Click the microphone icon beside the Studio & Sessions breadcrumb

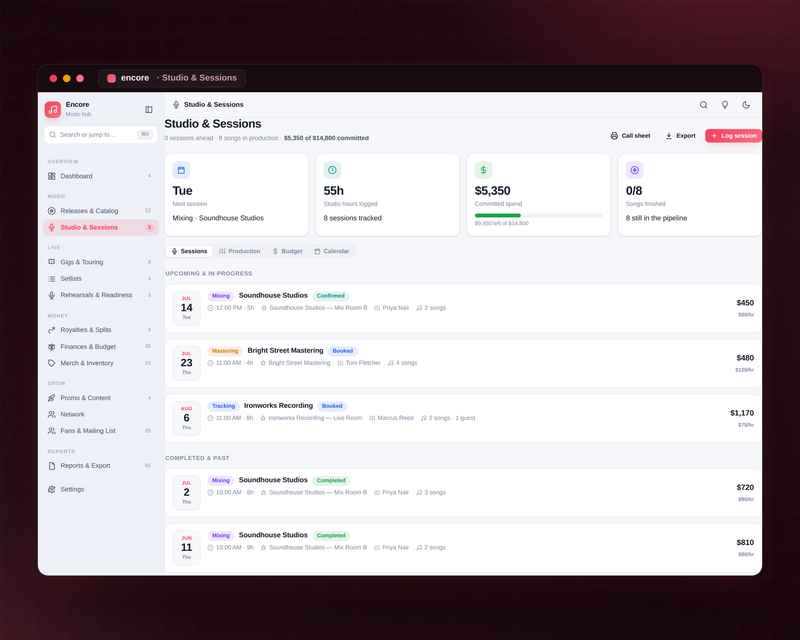[176, 105]
